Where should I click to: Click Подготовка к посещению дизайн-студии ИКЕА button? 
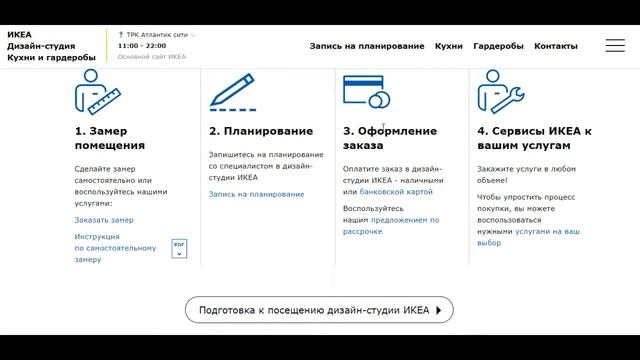tap(319, 310)
